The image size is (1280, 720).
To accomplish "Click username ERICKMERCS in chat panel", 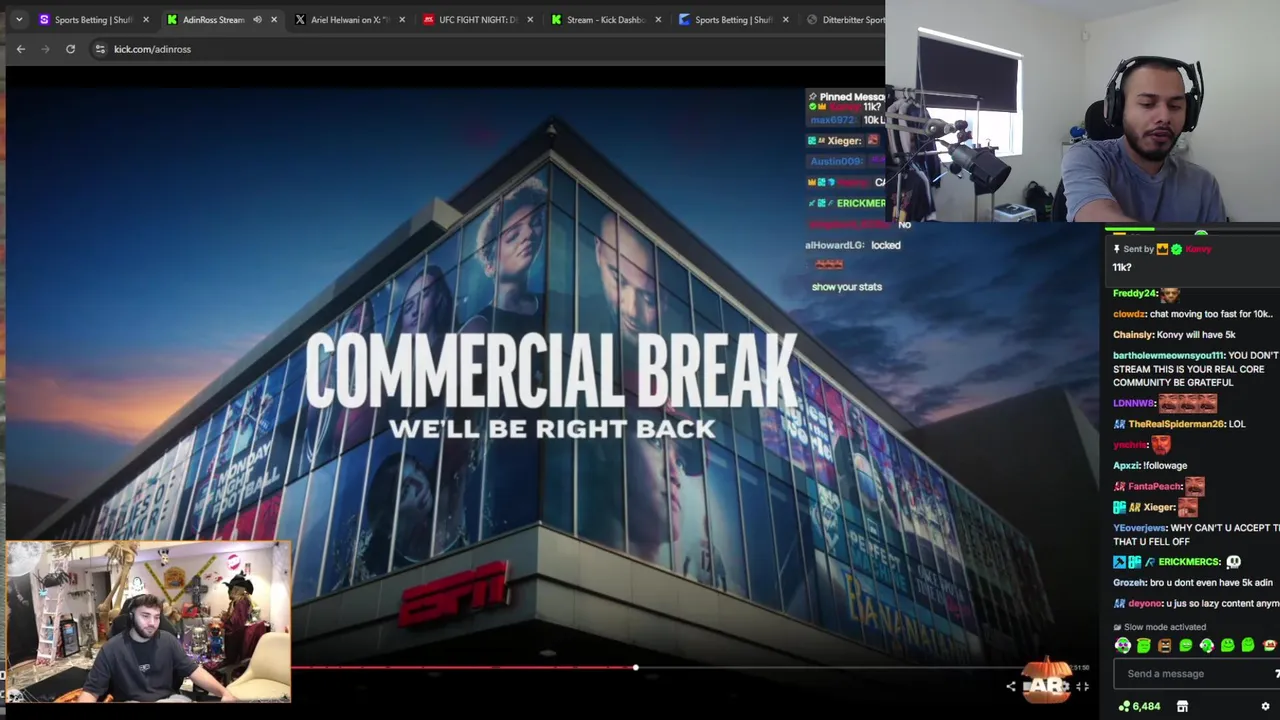I will (x=1188, y=562).
